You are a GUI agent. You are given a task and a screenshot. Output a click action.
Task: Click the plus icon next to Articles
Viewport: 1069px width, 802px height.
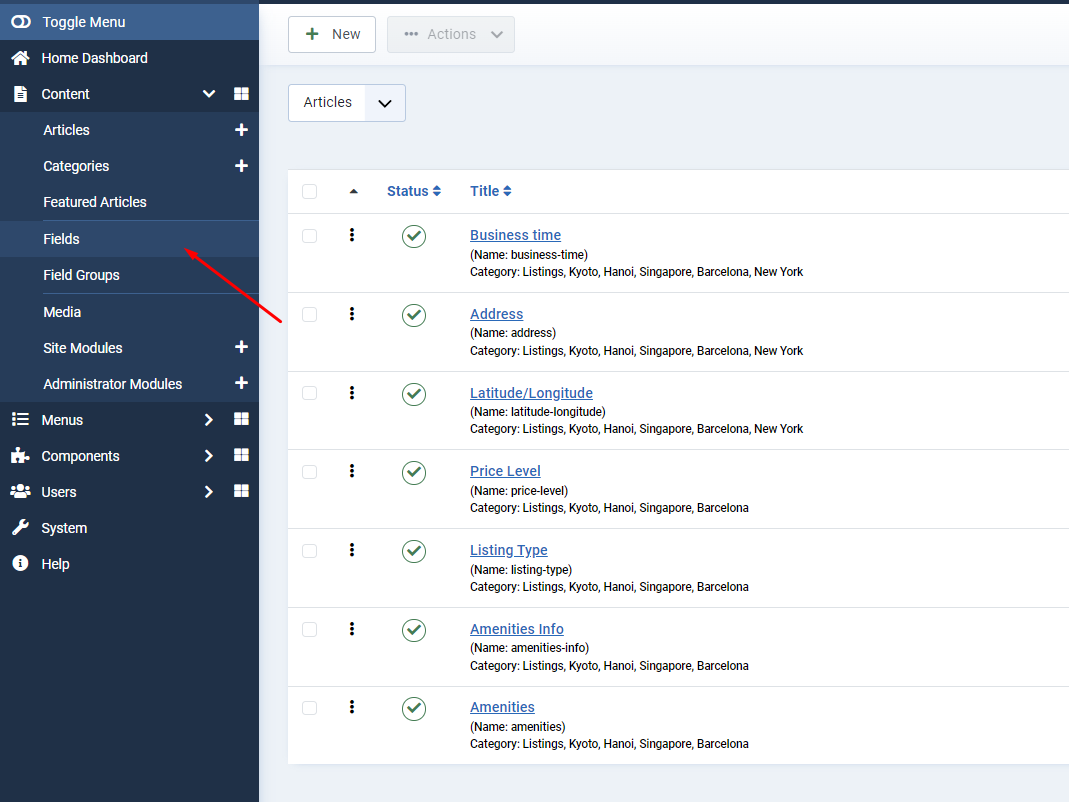[241, 130]
